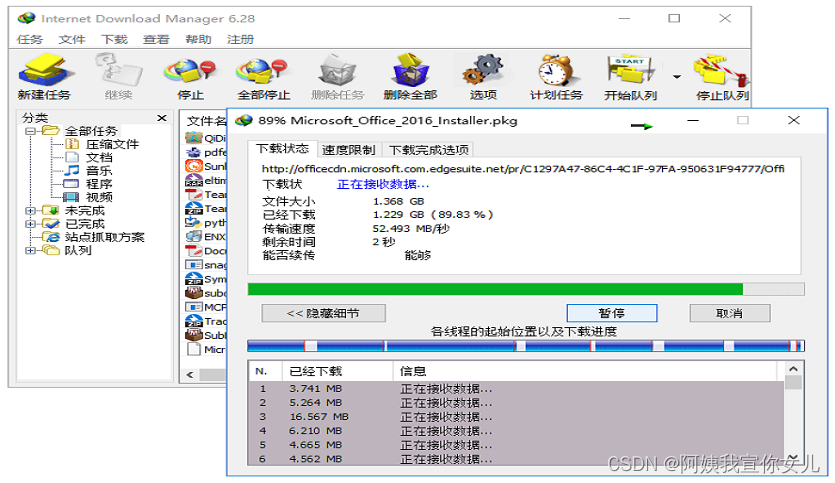The width and height of the screenshot is (835, 483).
Task: Click the 未完成 folder icon
Action: click(x=51, y=210)
